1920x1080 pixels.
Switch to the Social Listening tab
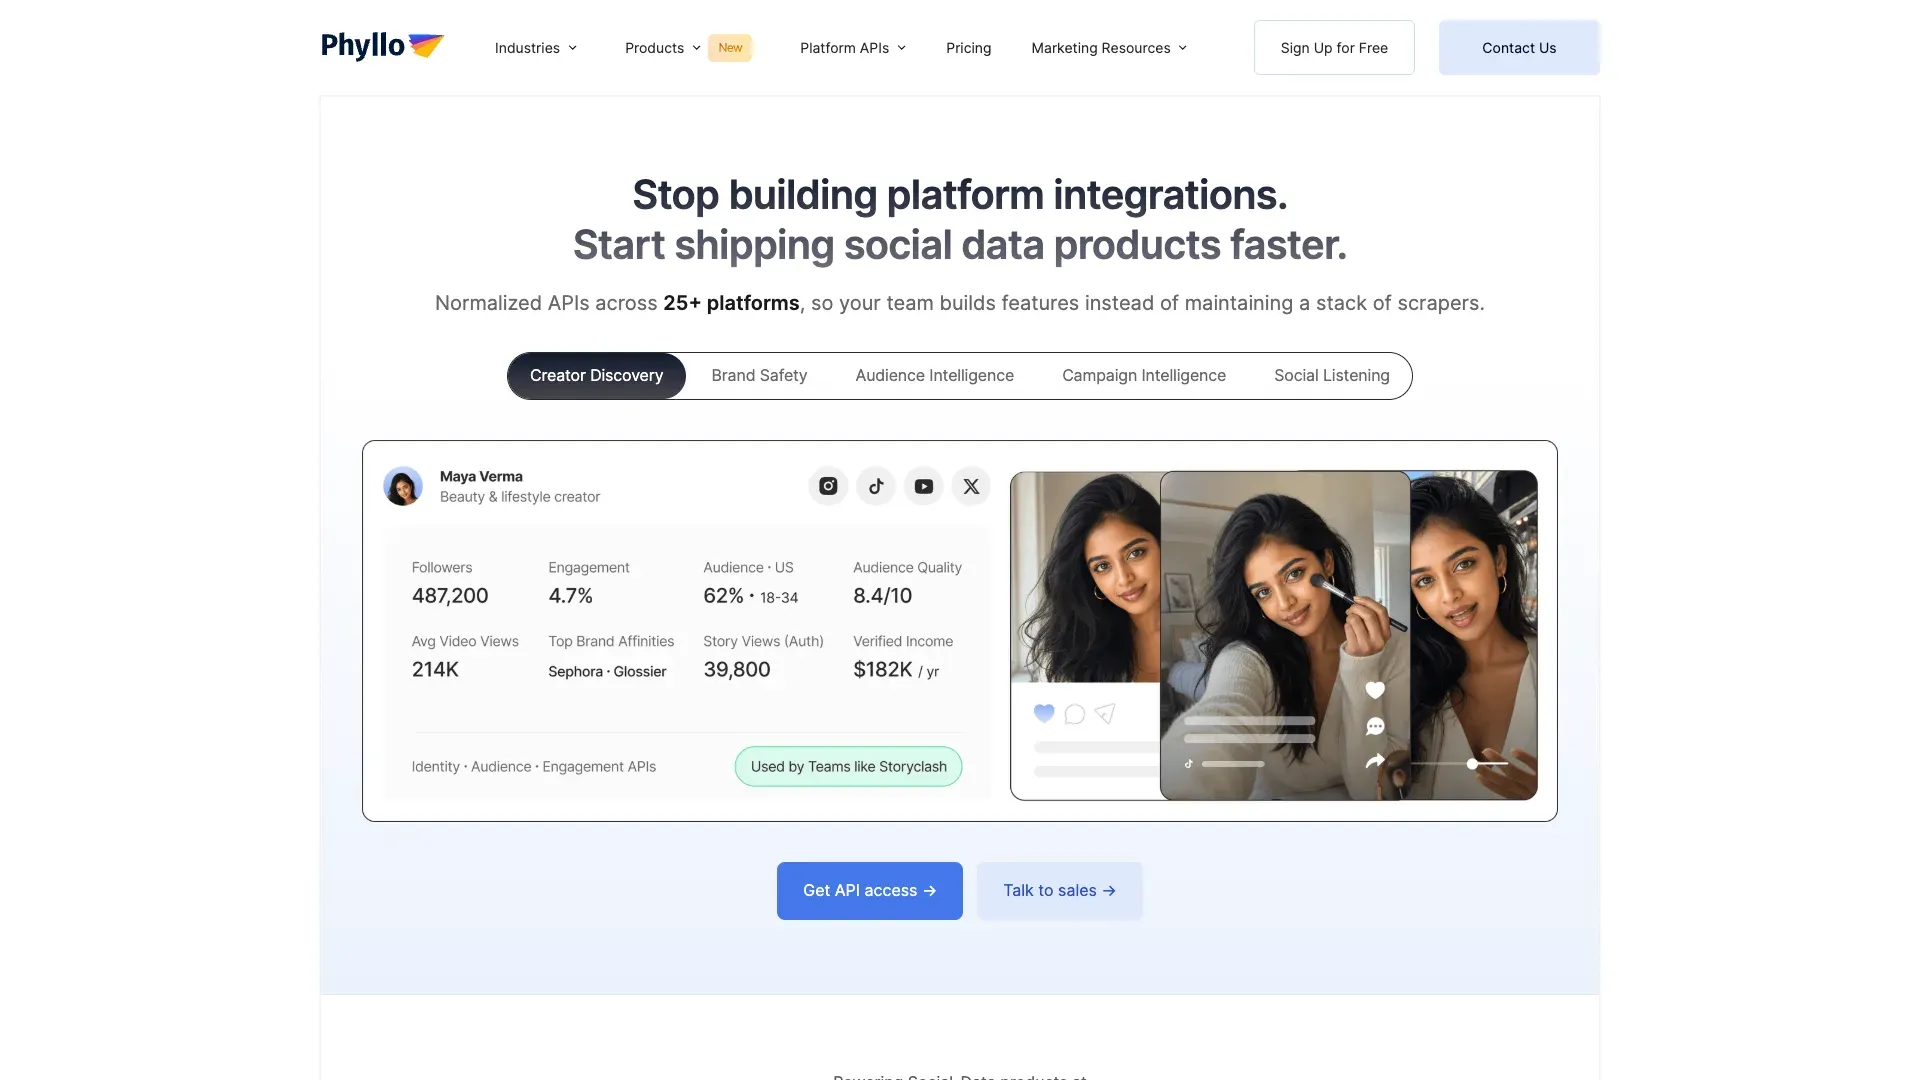(x=1332, y=376)
